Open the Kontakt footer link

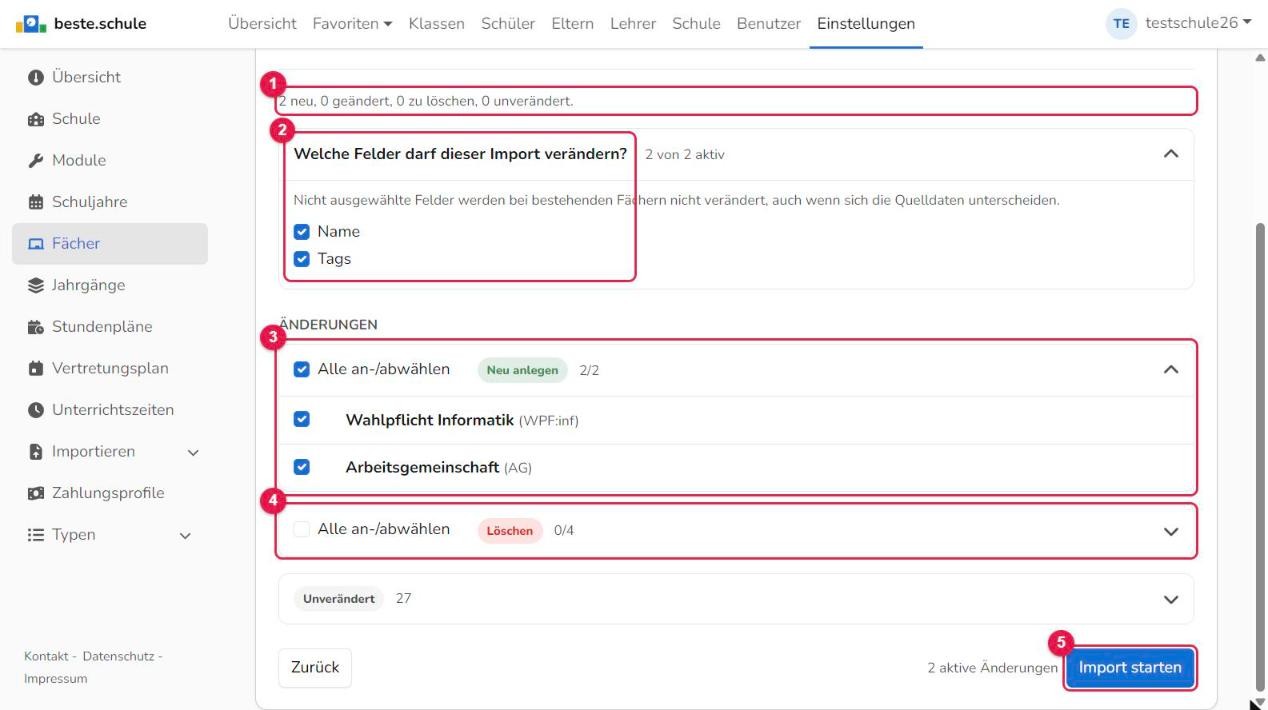[47, 657]
